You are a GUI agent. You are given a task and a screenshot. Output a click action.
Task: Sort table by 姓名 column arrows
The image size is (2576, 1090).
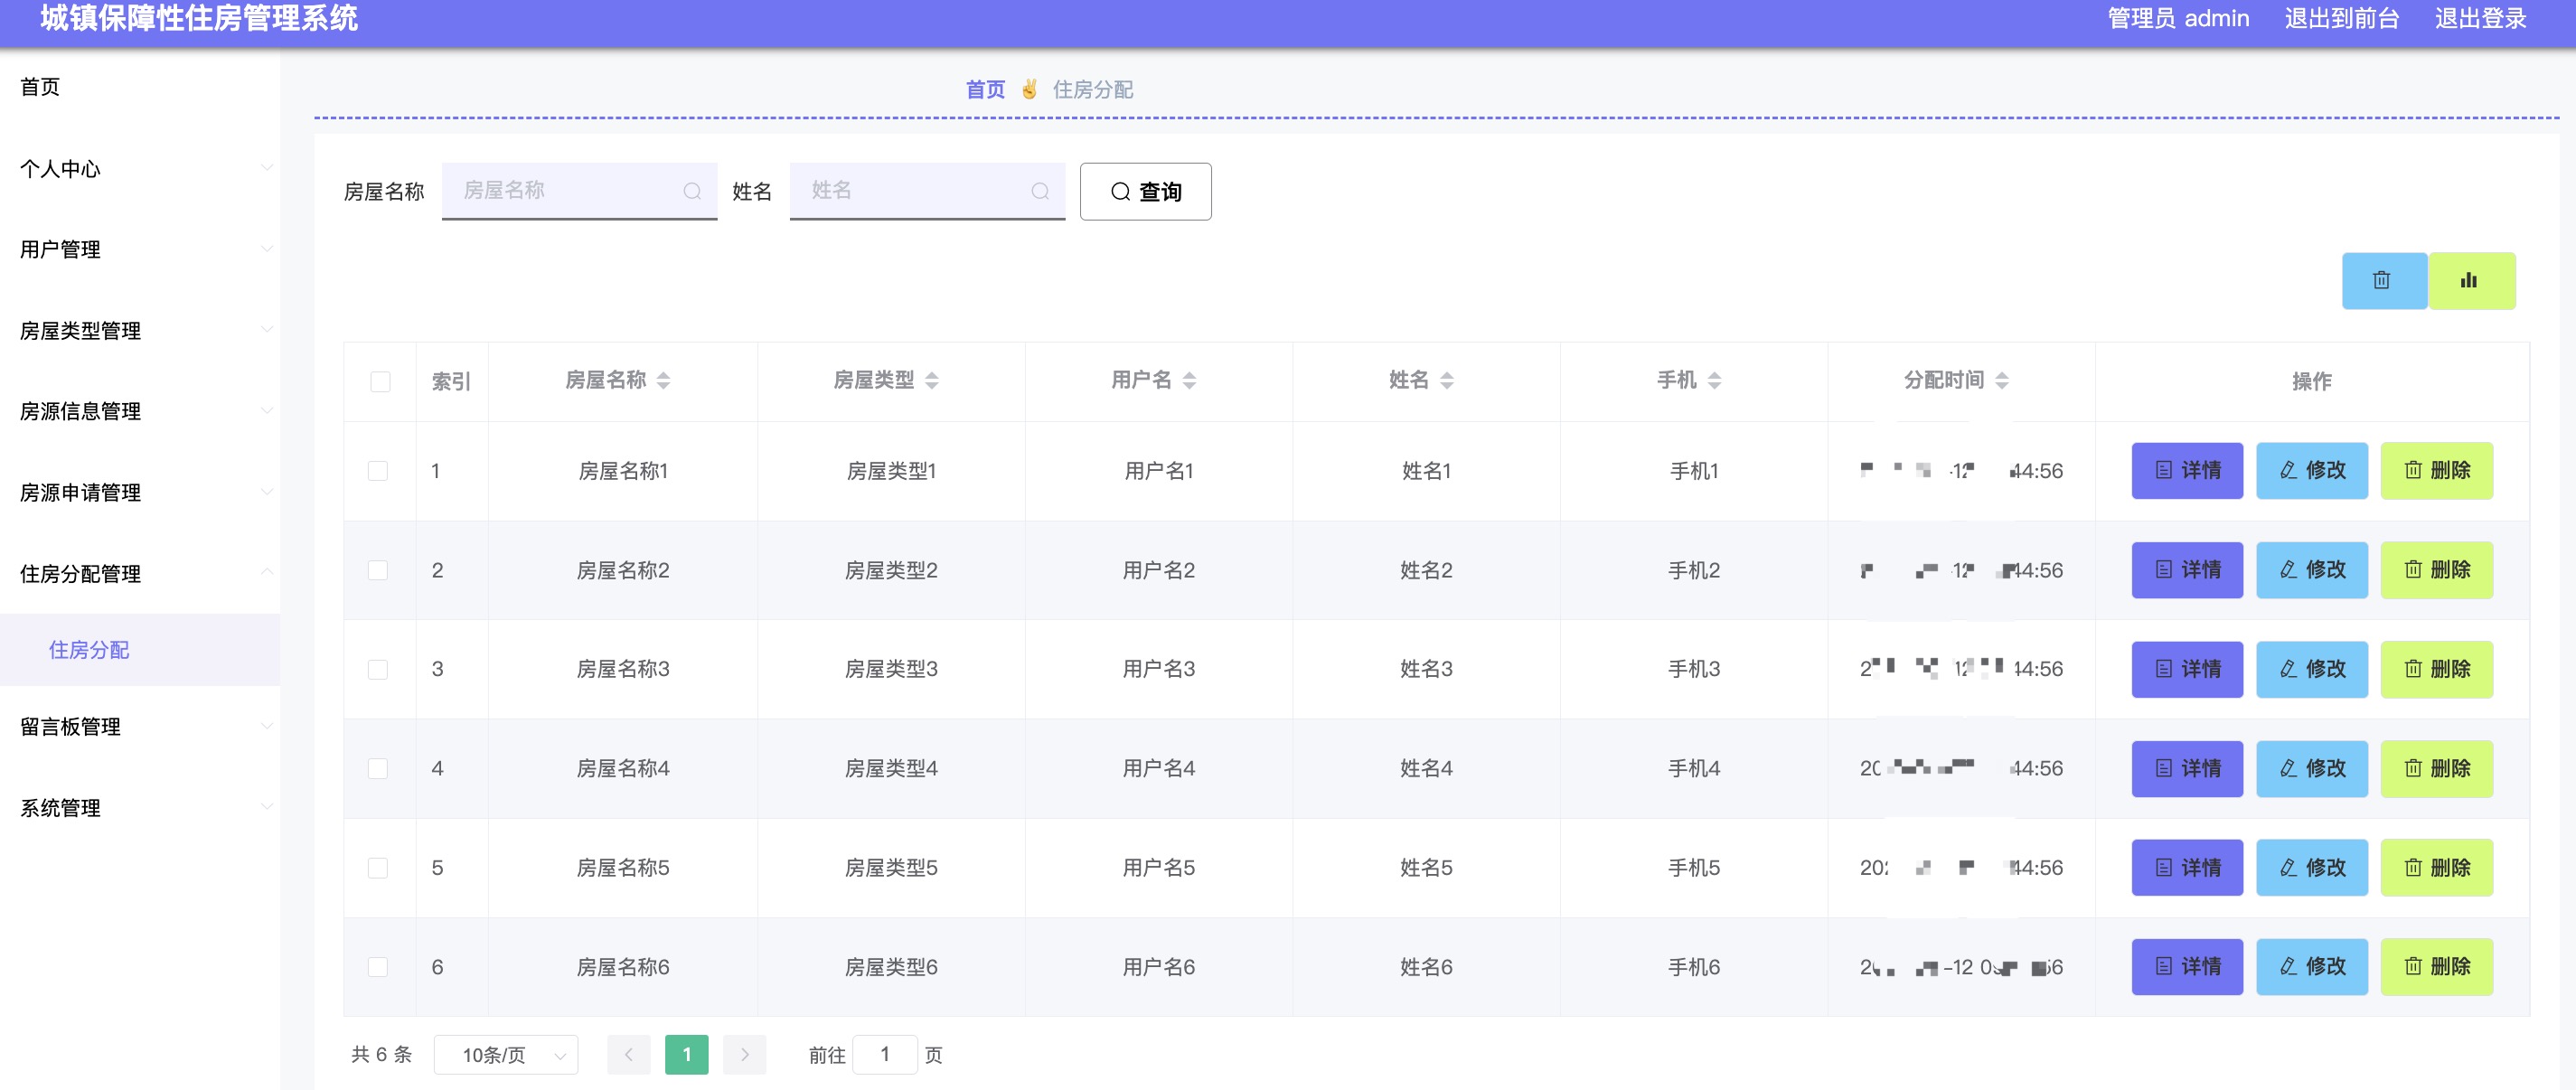(1446, 380)
